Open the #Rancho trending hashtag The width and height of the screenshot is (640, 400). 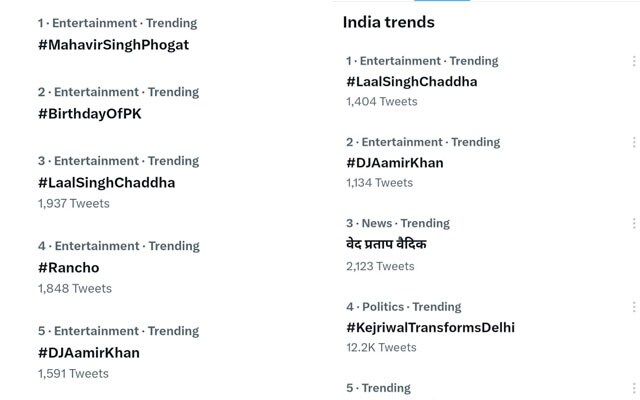tap(69, 268)
